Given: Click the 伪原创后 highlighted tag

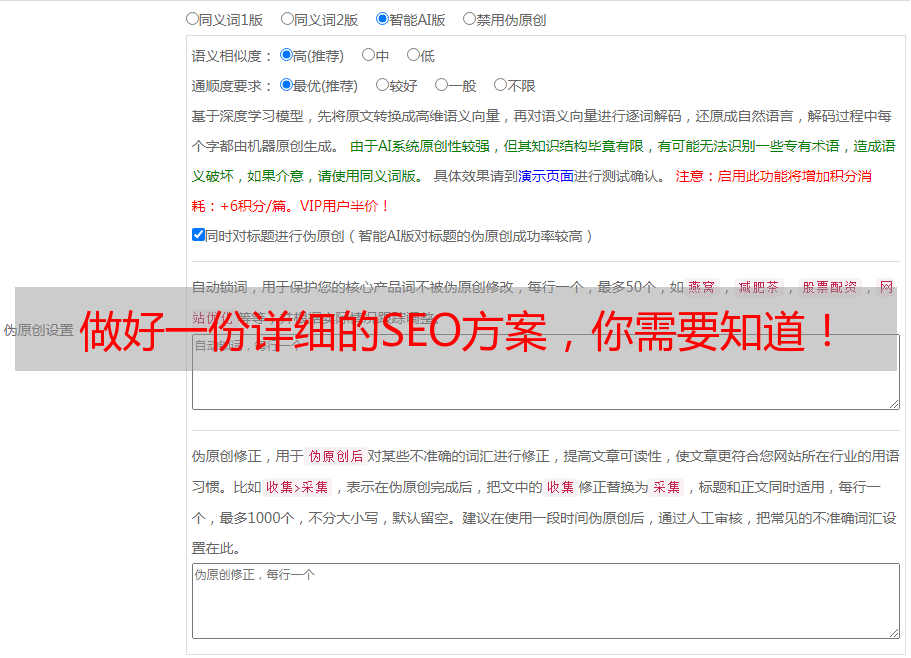Looking at the screenshot, I should (336, 456).
